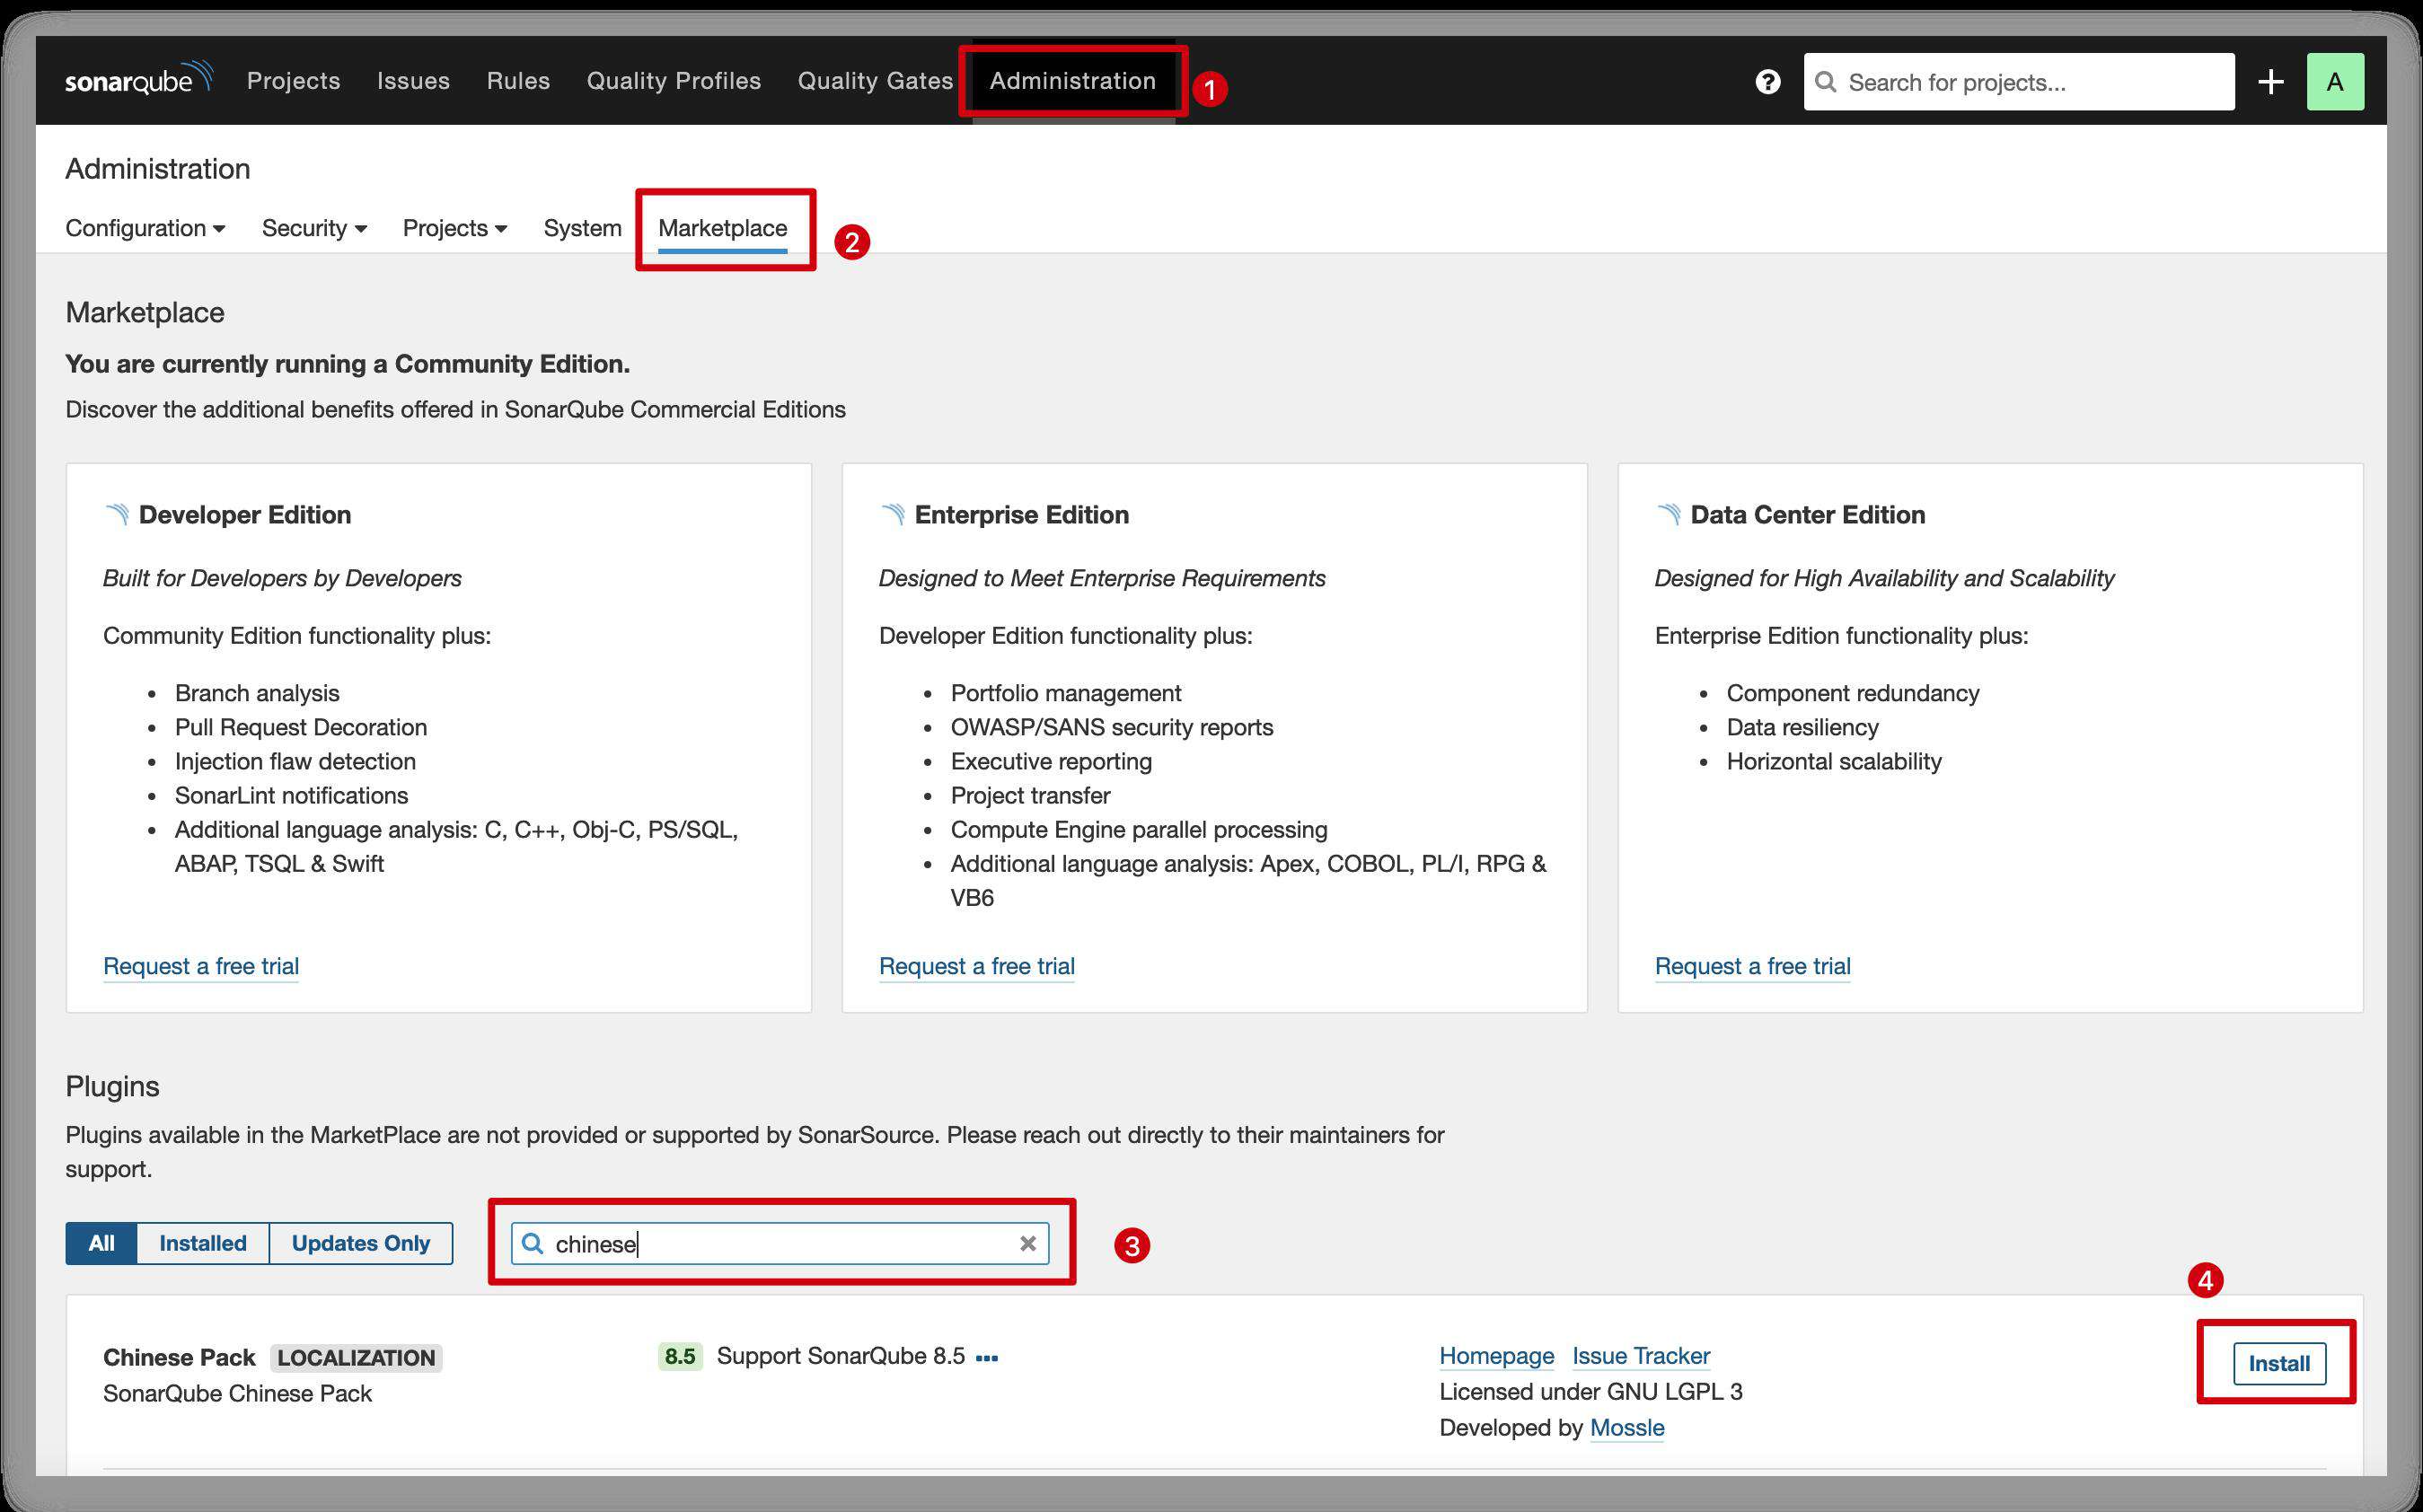Open Rules in top navigation
This screenshot has height=1512, width=2423.
518,80
